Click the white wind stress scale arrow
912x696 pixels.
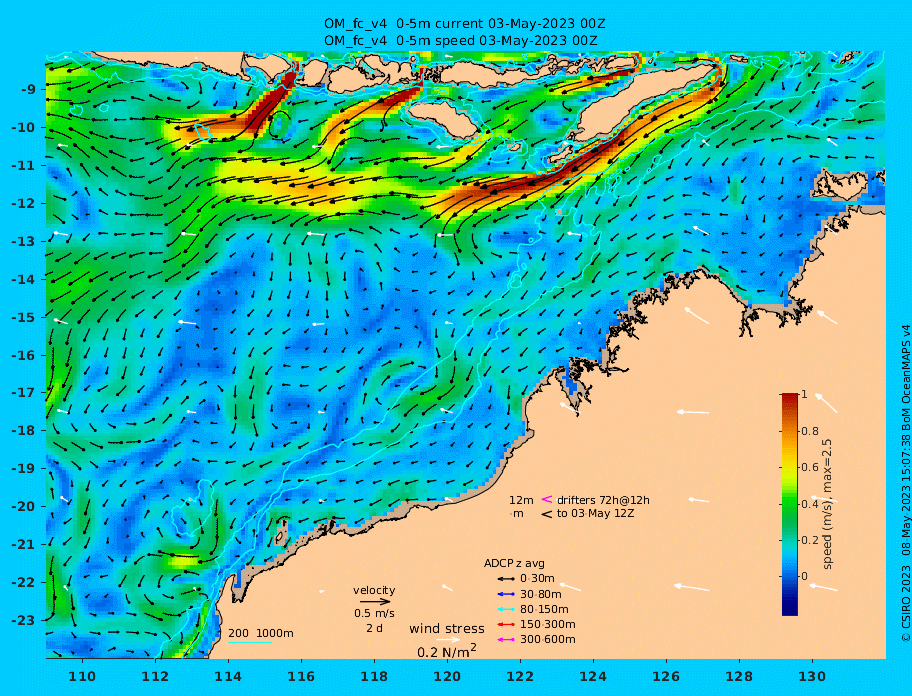pyautogui.click(x=448, y=640)
